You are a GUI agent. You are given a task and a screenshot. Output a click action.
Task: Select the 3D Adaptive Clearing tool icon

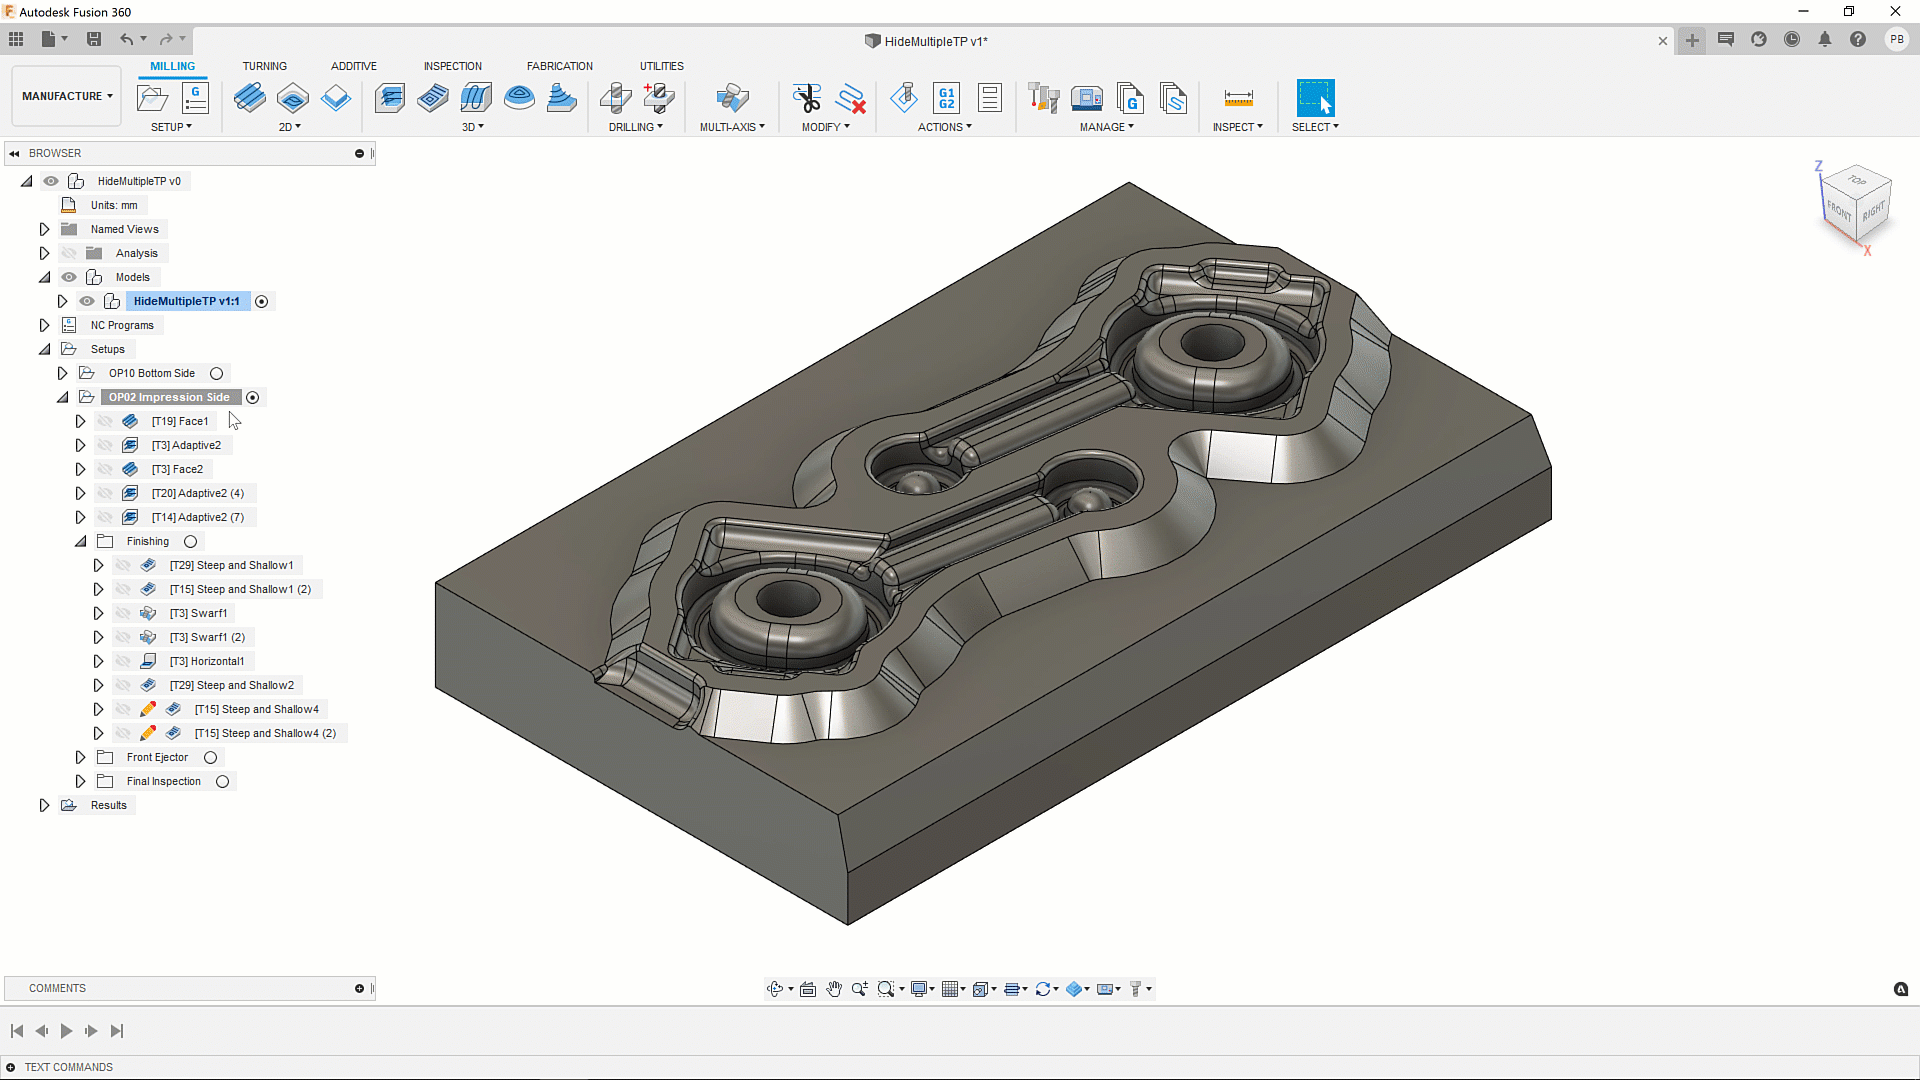(x=390, y=98)
